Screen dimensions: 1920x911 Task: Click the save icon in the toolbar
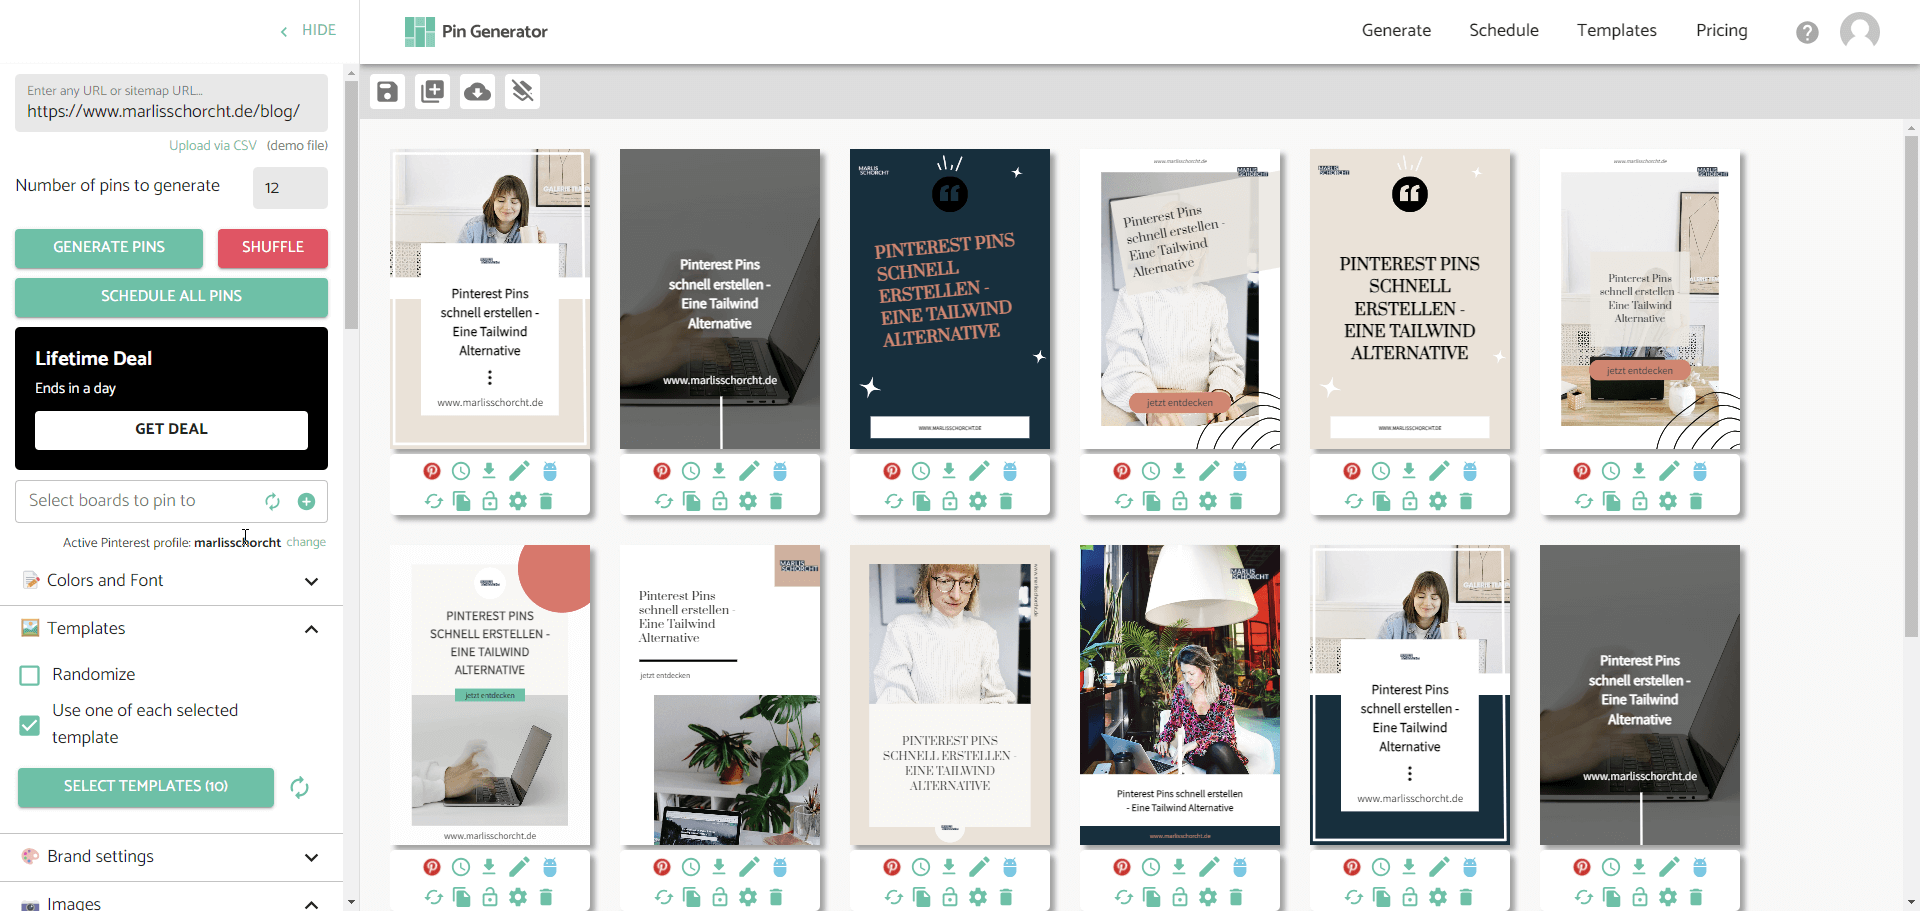click(387, 92)
